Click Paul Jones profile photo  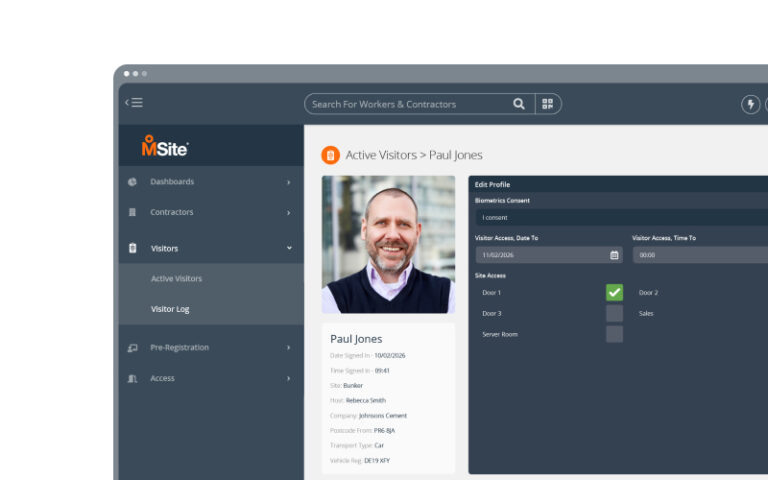coord(388,245)
